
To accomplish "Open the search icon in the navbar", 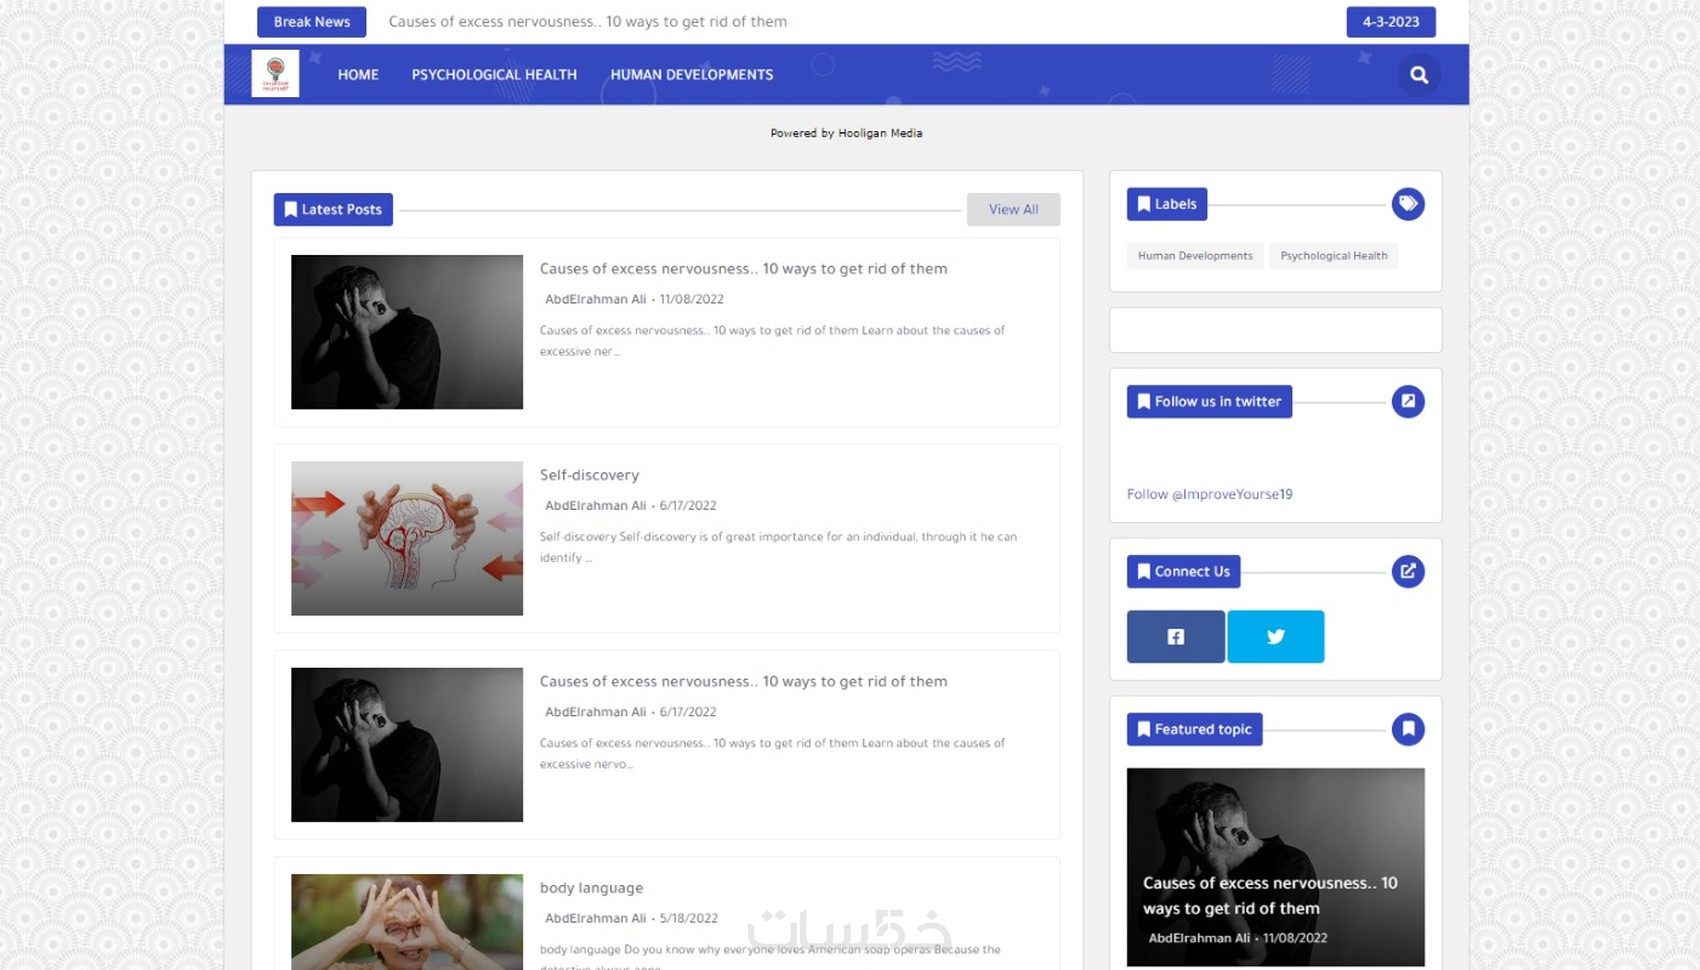I will 1418,75.
